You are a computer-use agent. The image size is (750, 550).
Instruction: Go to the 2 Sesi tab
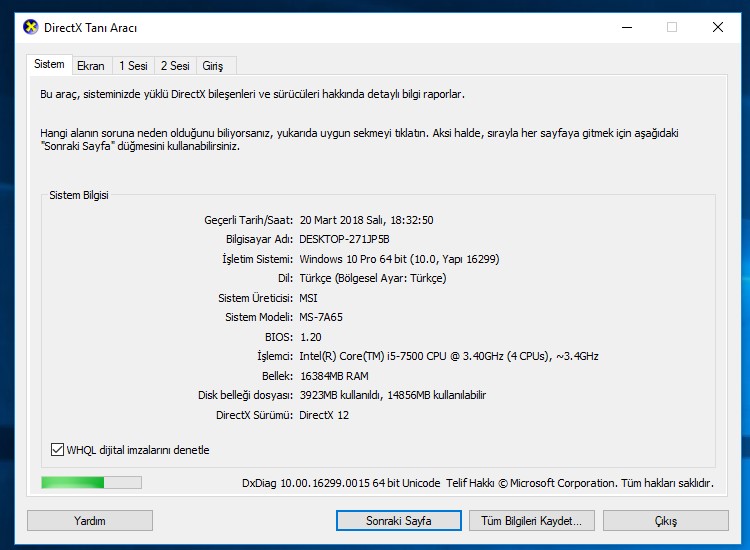click(x=175, y=66)
